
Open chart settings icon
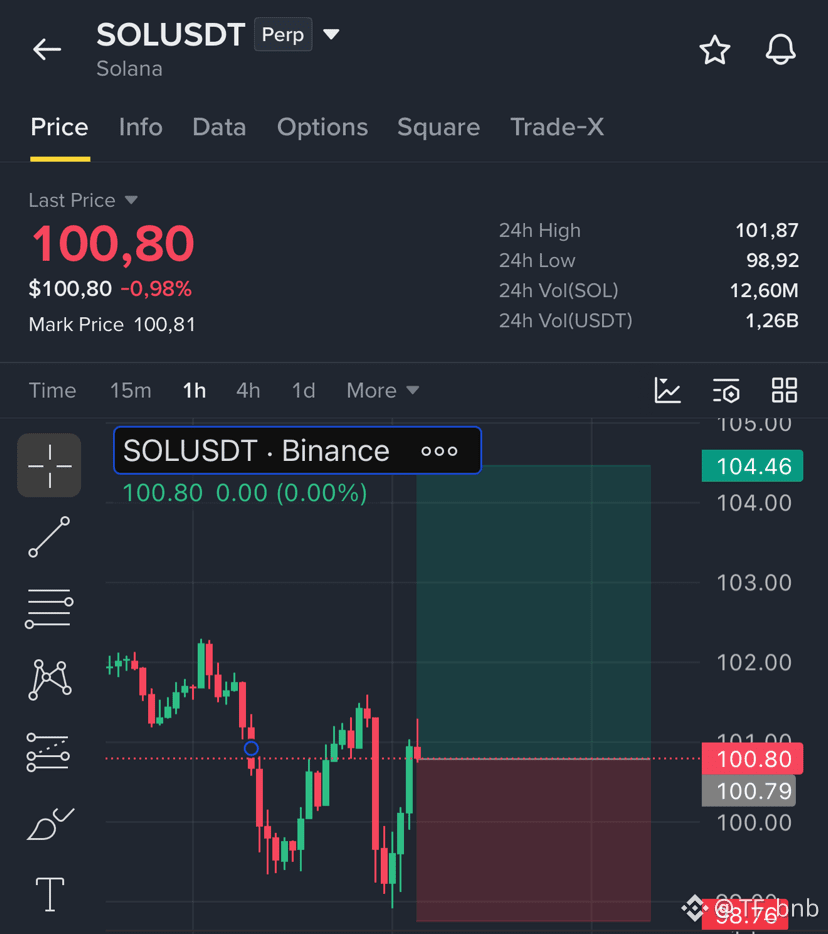[x=726, y=390]
